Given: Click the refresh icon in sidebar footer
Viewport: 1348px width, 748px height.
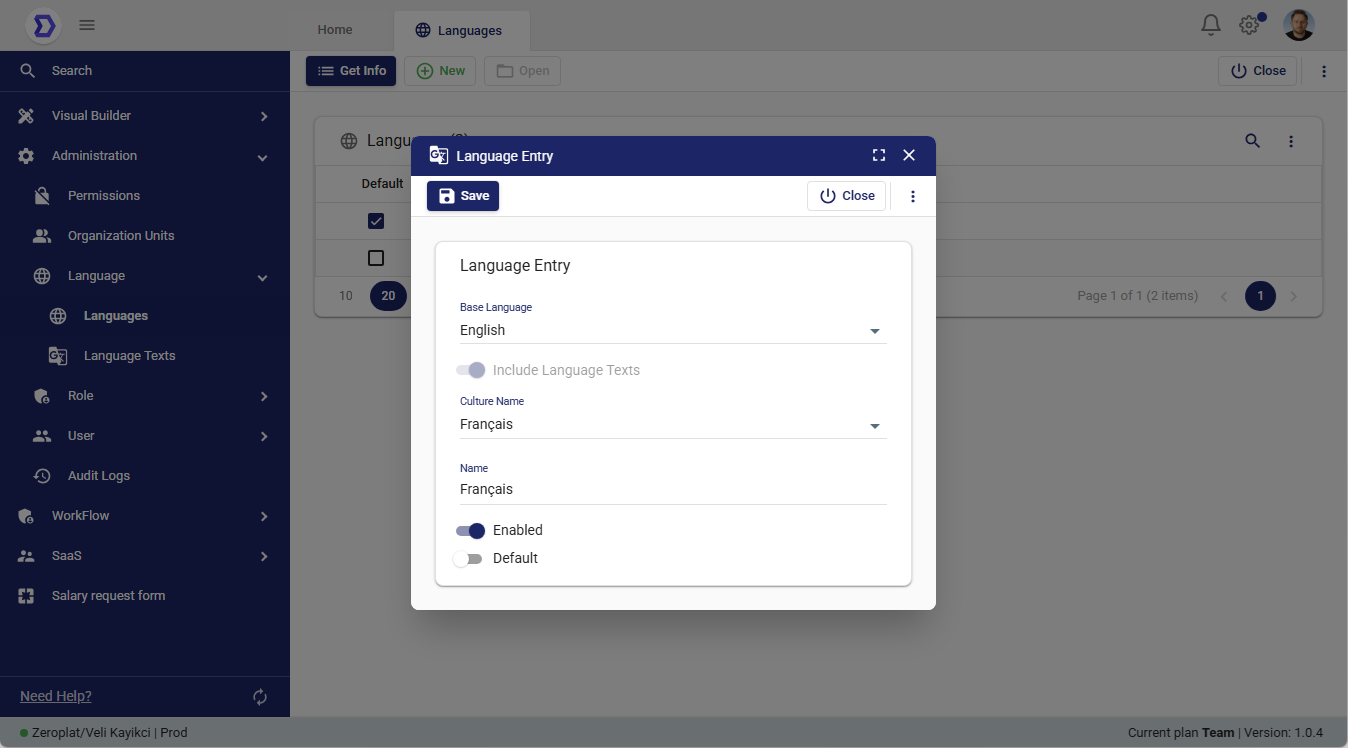Looking at the screenshot, I should [260, 697].
